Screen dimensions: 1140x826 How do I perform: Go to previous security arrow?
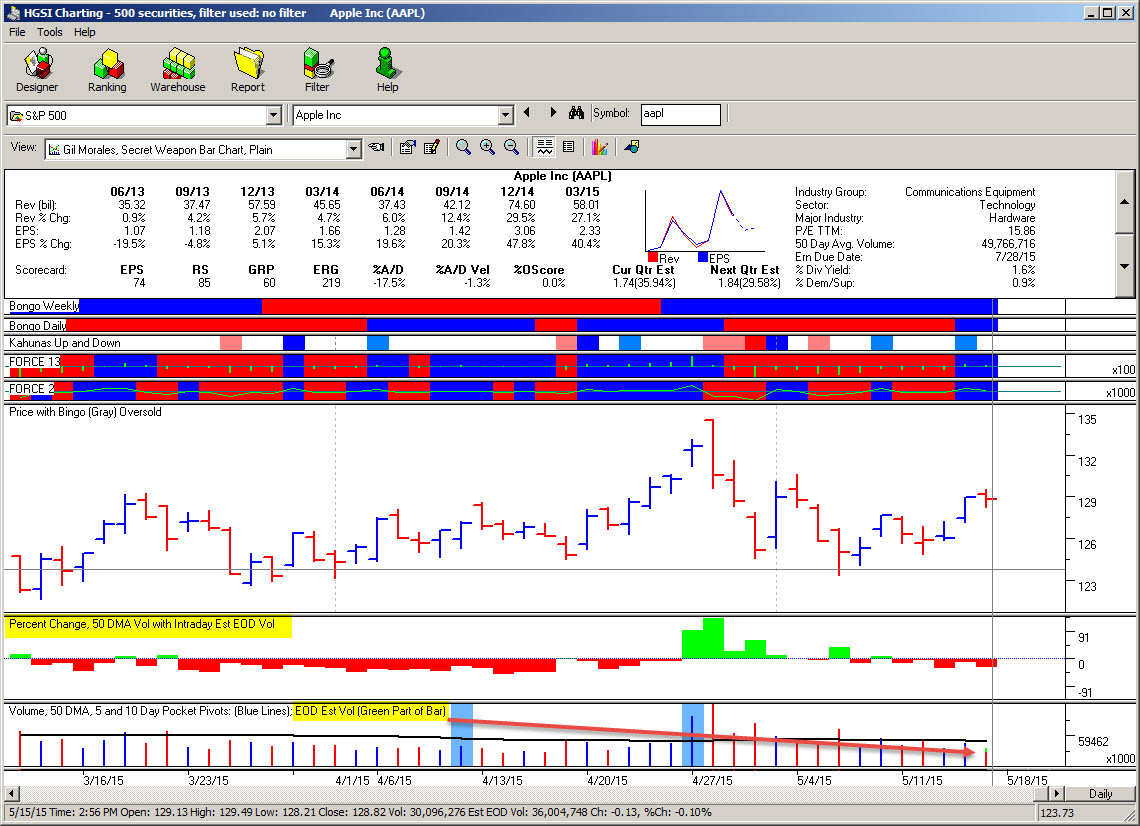pyautogui.click(x=527, y=113)
